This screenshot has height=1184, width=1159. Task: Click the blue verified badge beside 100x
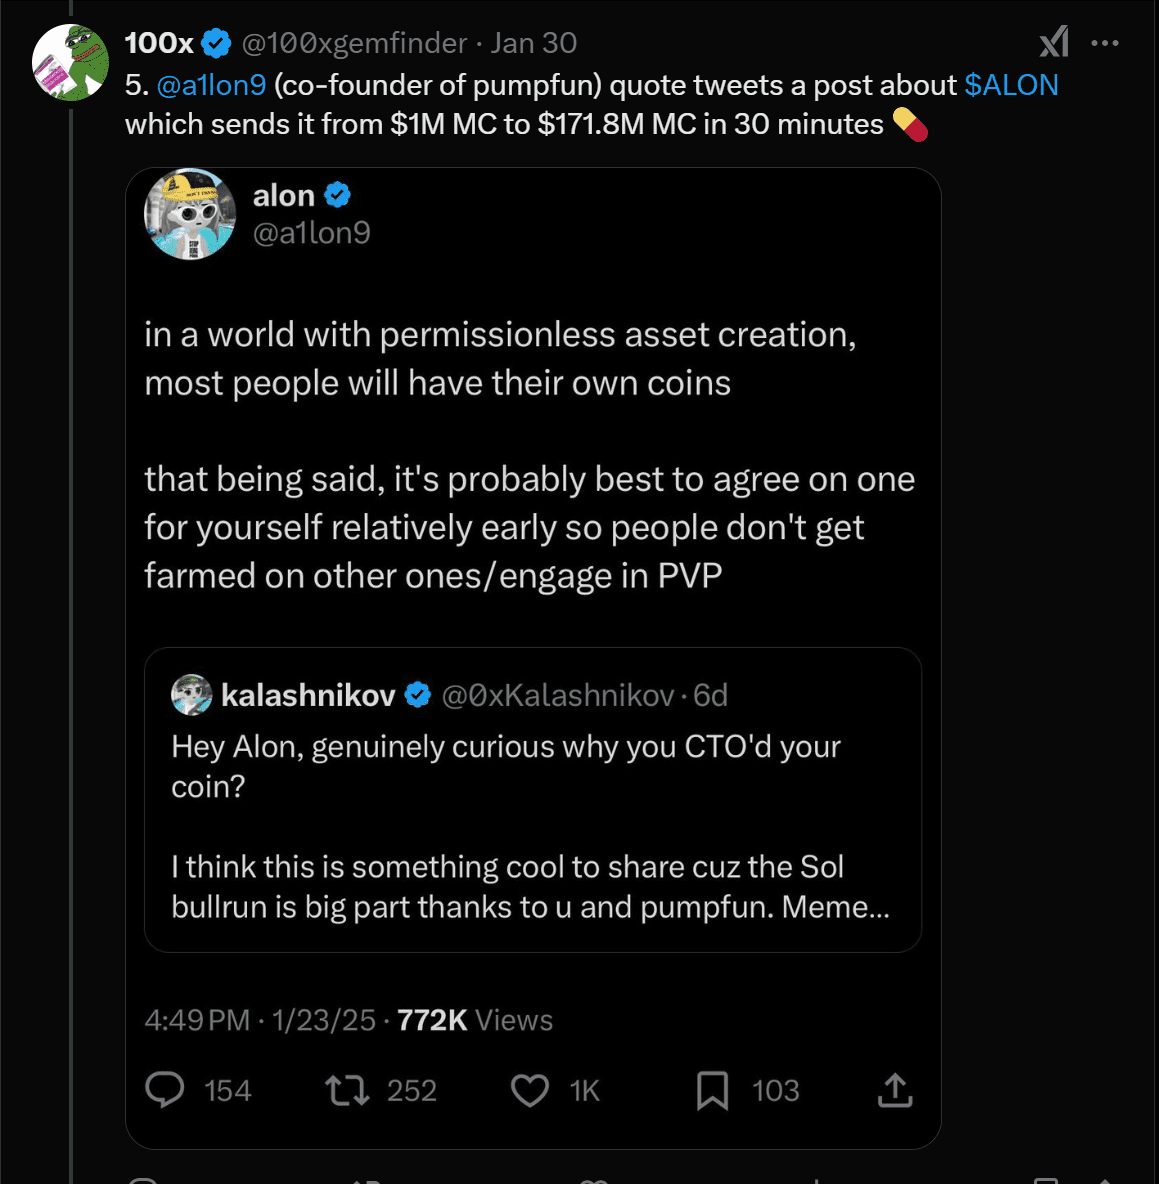(216, 43)
